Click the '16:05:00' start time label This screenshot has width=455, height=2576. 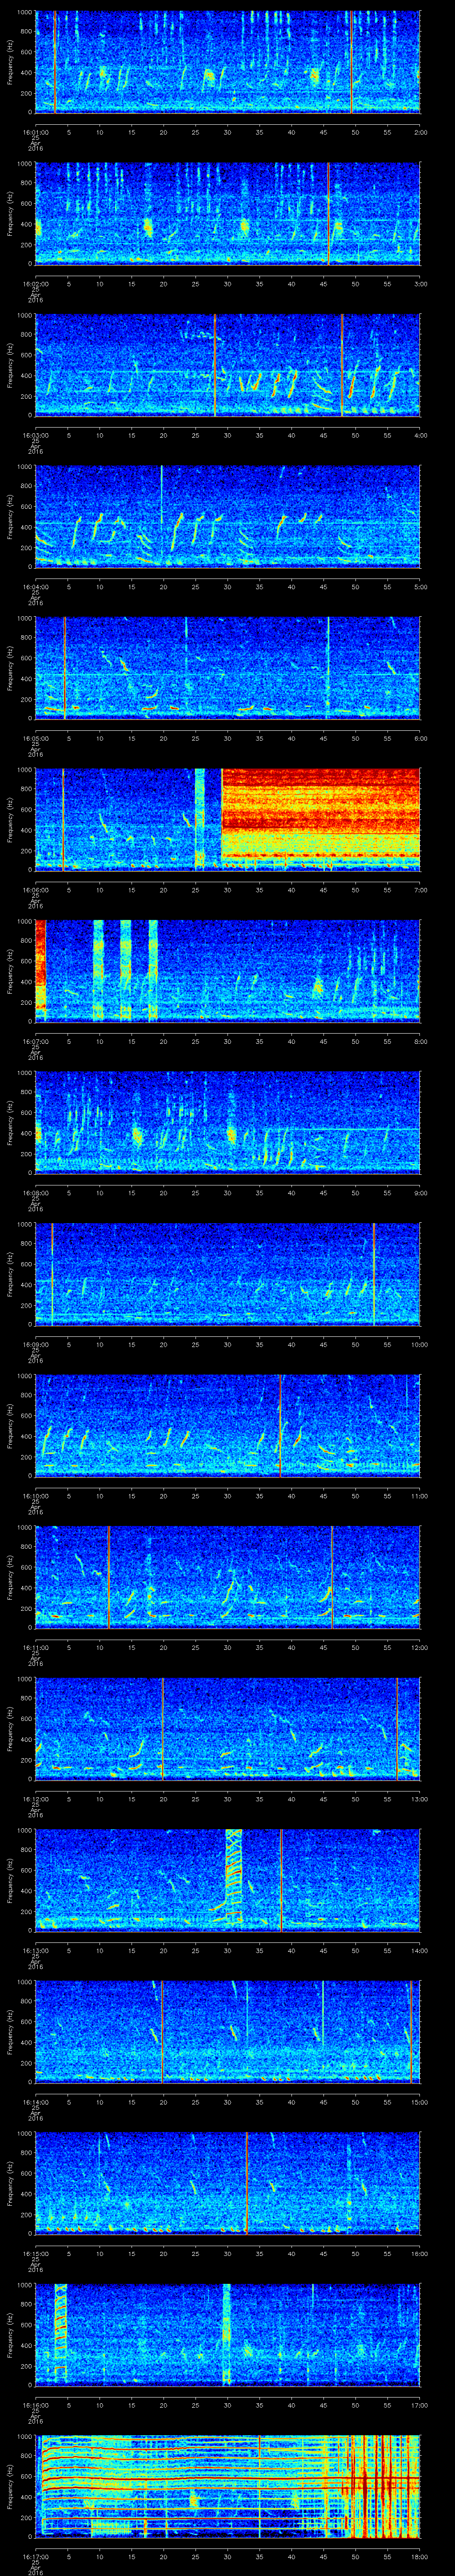[36, 738]
